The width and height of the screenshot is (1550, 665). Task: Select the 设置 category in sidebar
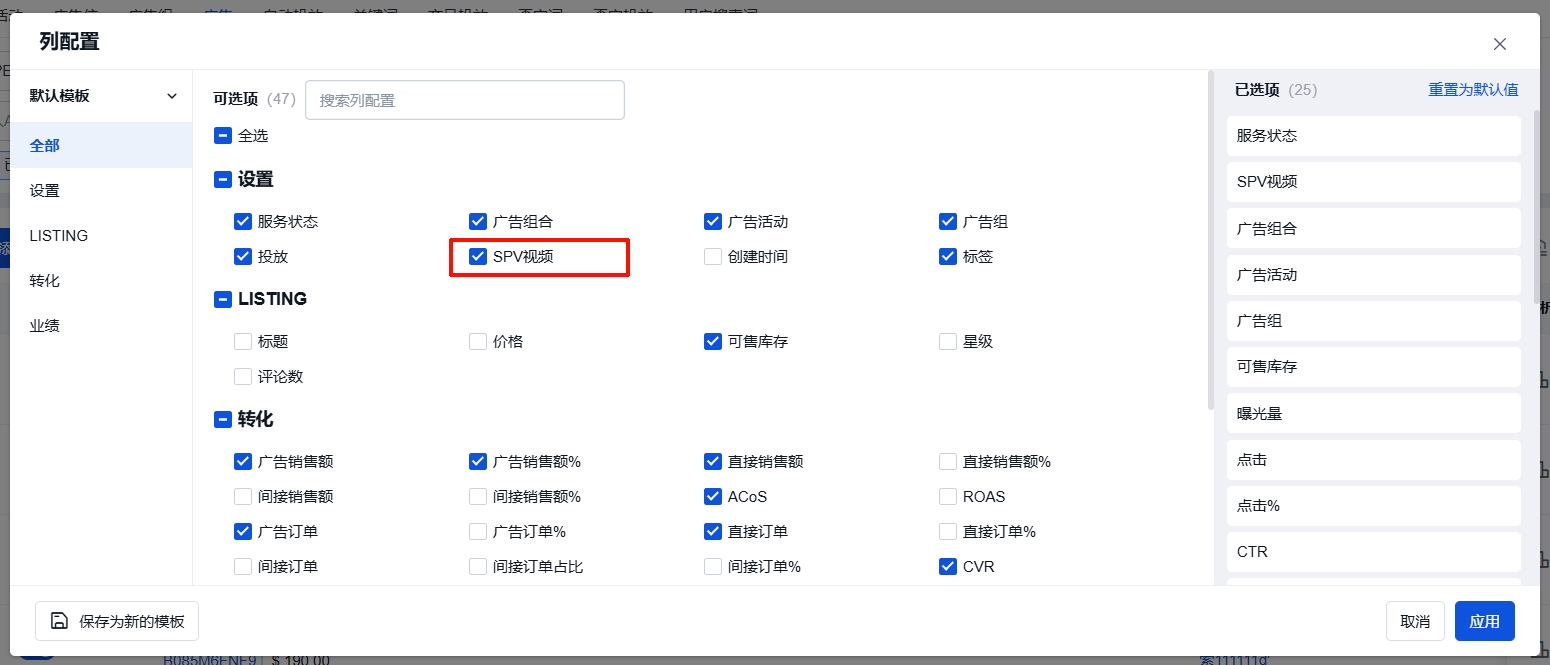[45, 190]
